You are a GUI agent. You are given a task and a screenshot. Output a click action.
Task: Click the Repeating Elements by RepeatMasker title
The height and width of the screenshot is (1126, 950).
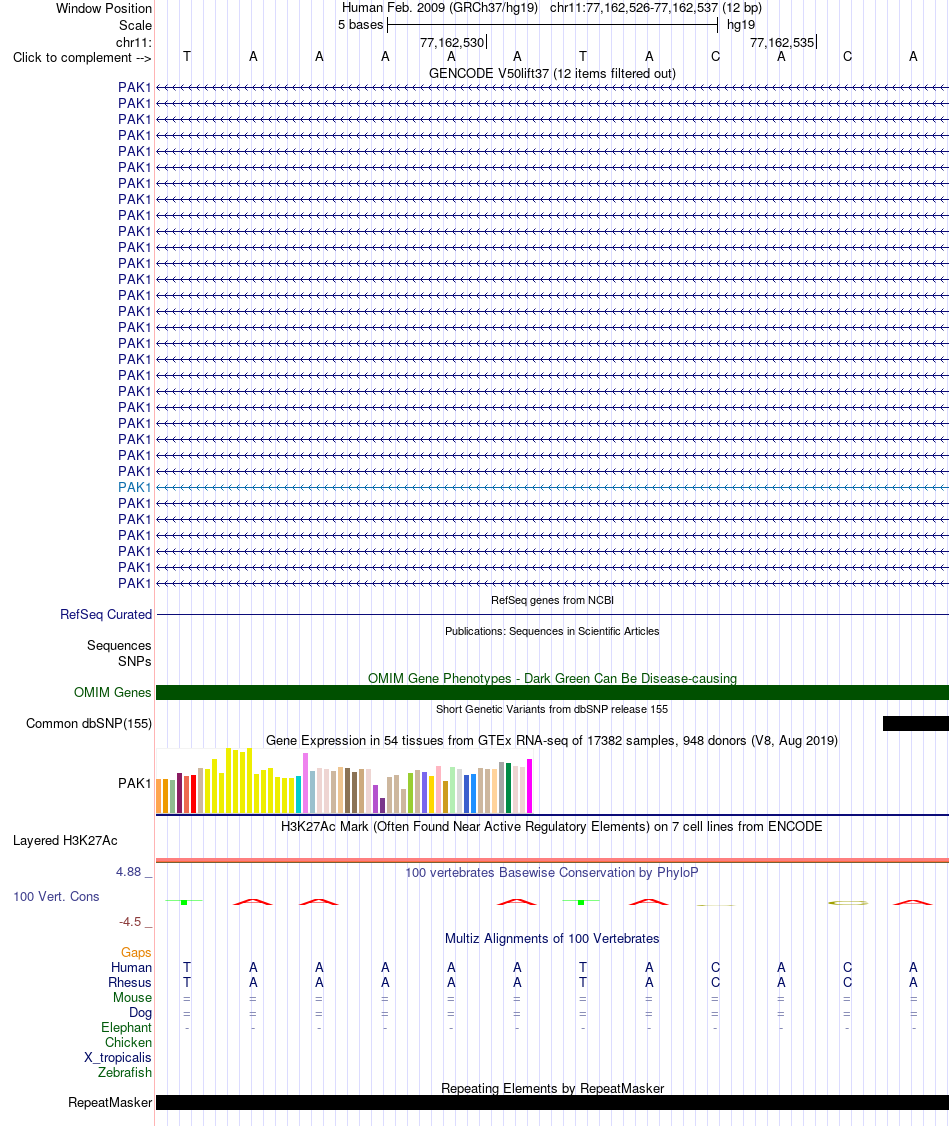click(552, 1088)
